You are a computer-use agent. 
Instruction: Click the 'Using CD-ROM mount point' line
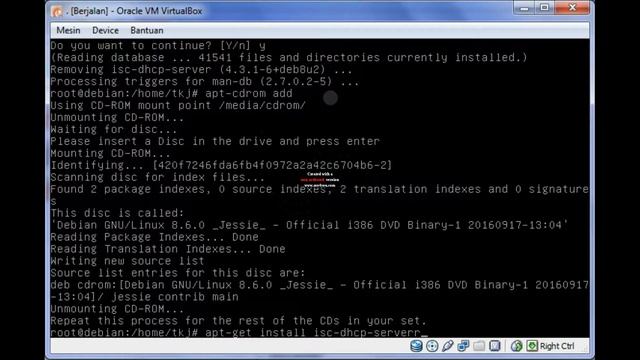pyautogui.click(x=178, y=106)
